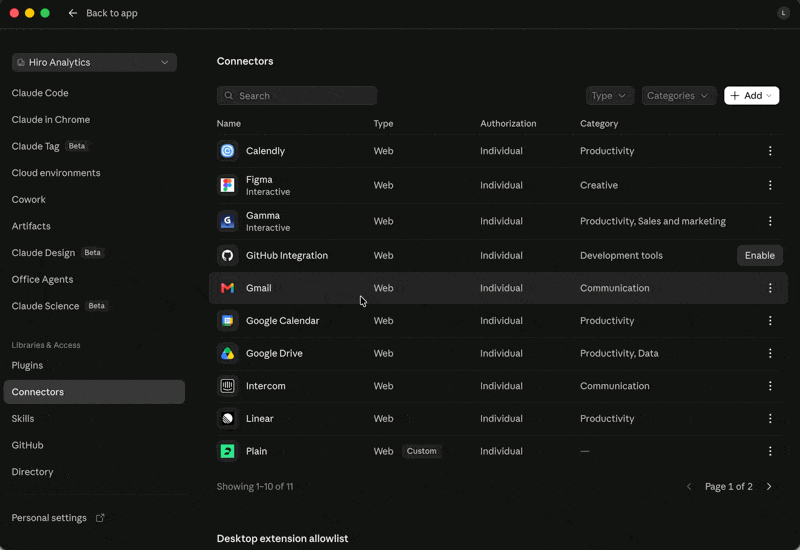Click the connectors Search field
800x550 pixels.
click(x=296, y=96)
